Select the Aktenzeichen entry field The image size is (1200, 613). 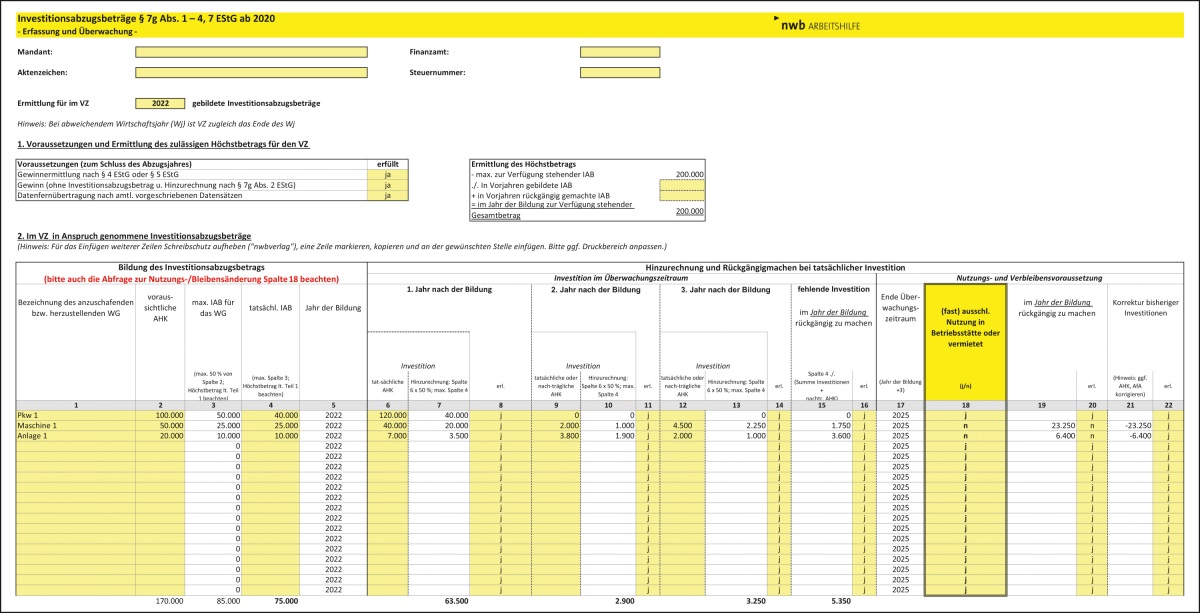pyautogui.click(x=251, y=73)
